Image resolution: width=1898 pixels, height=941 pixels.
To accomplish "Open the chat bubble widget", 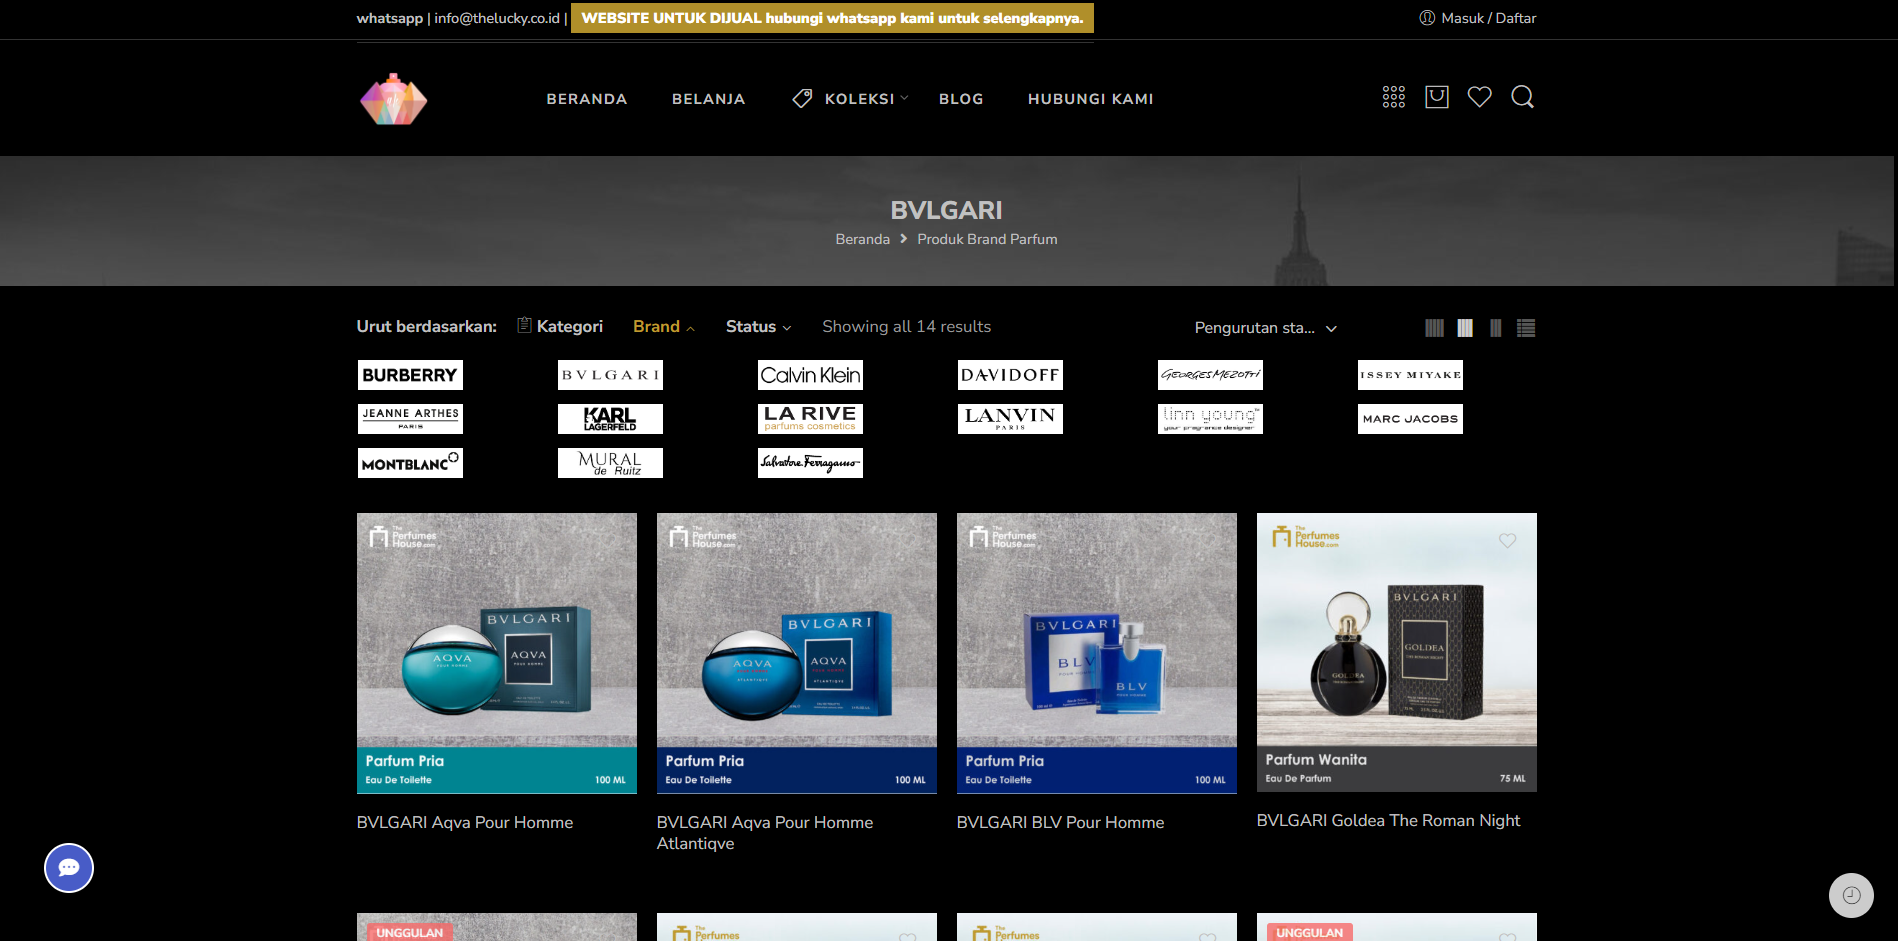I will (69, 868).
